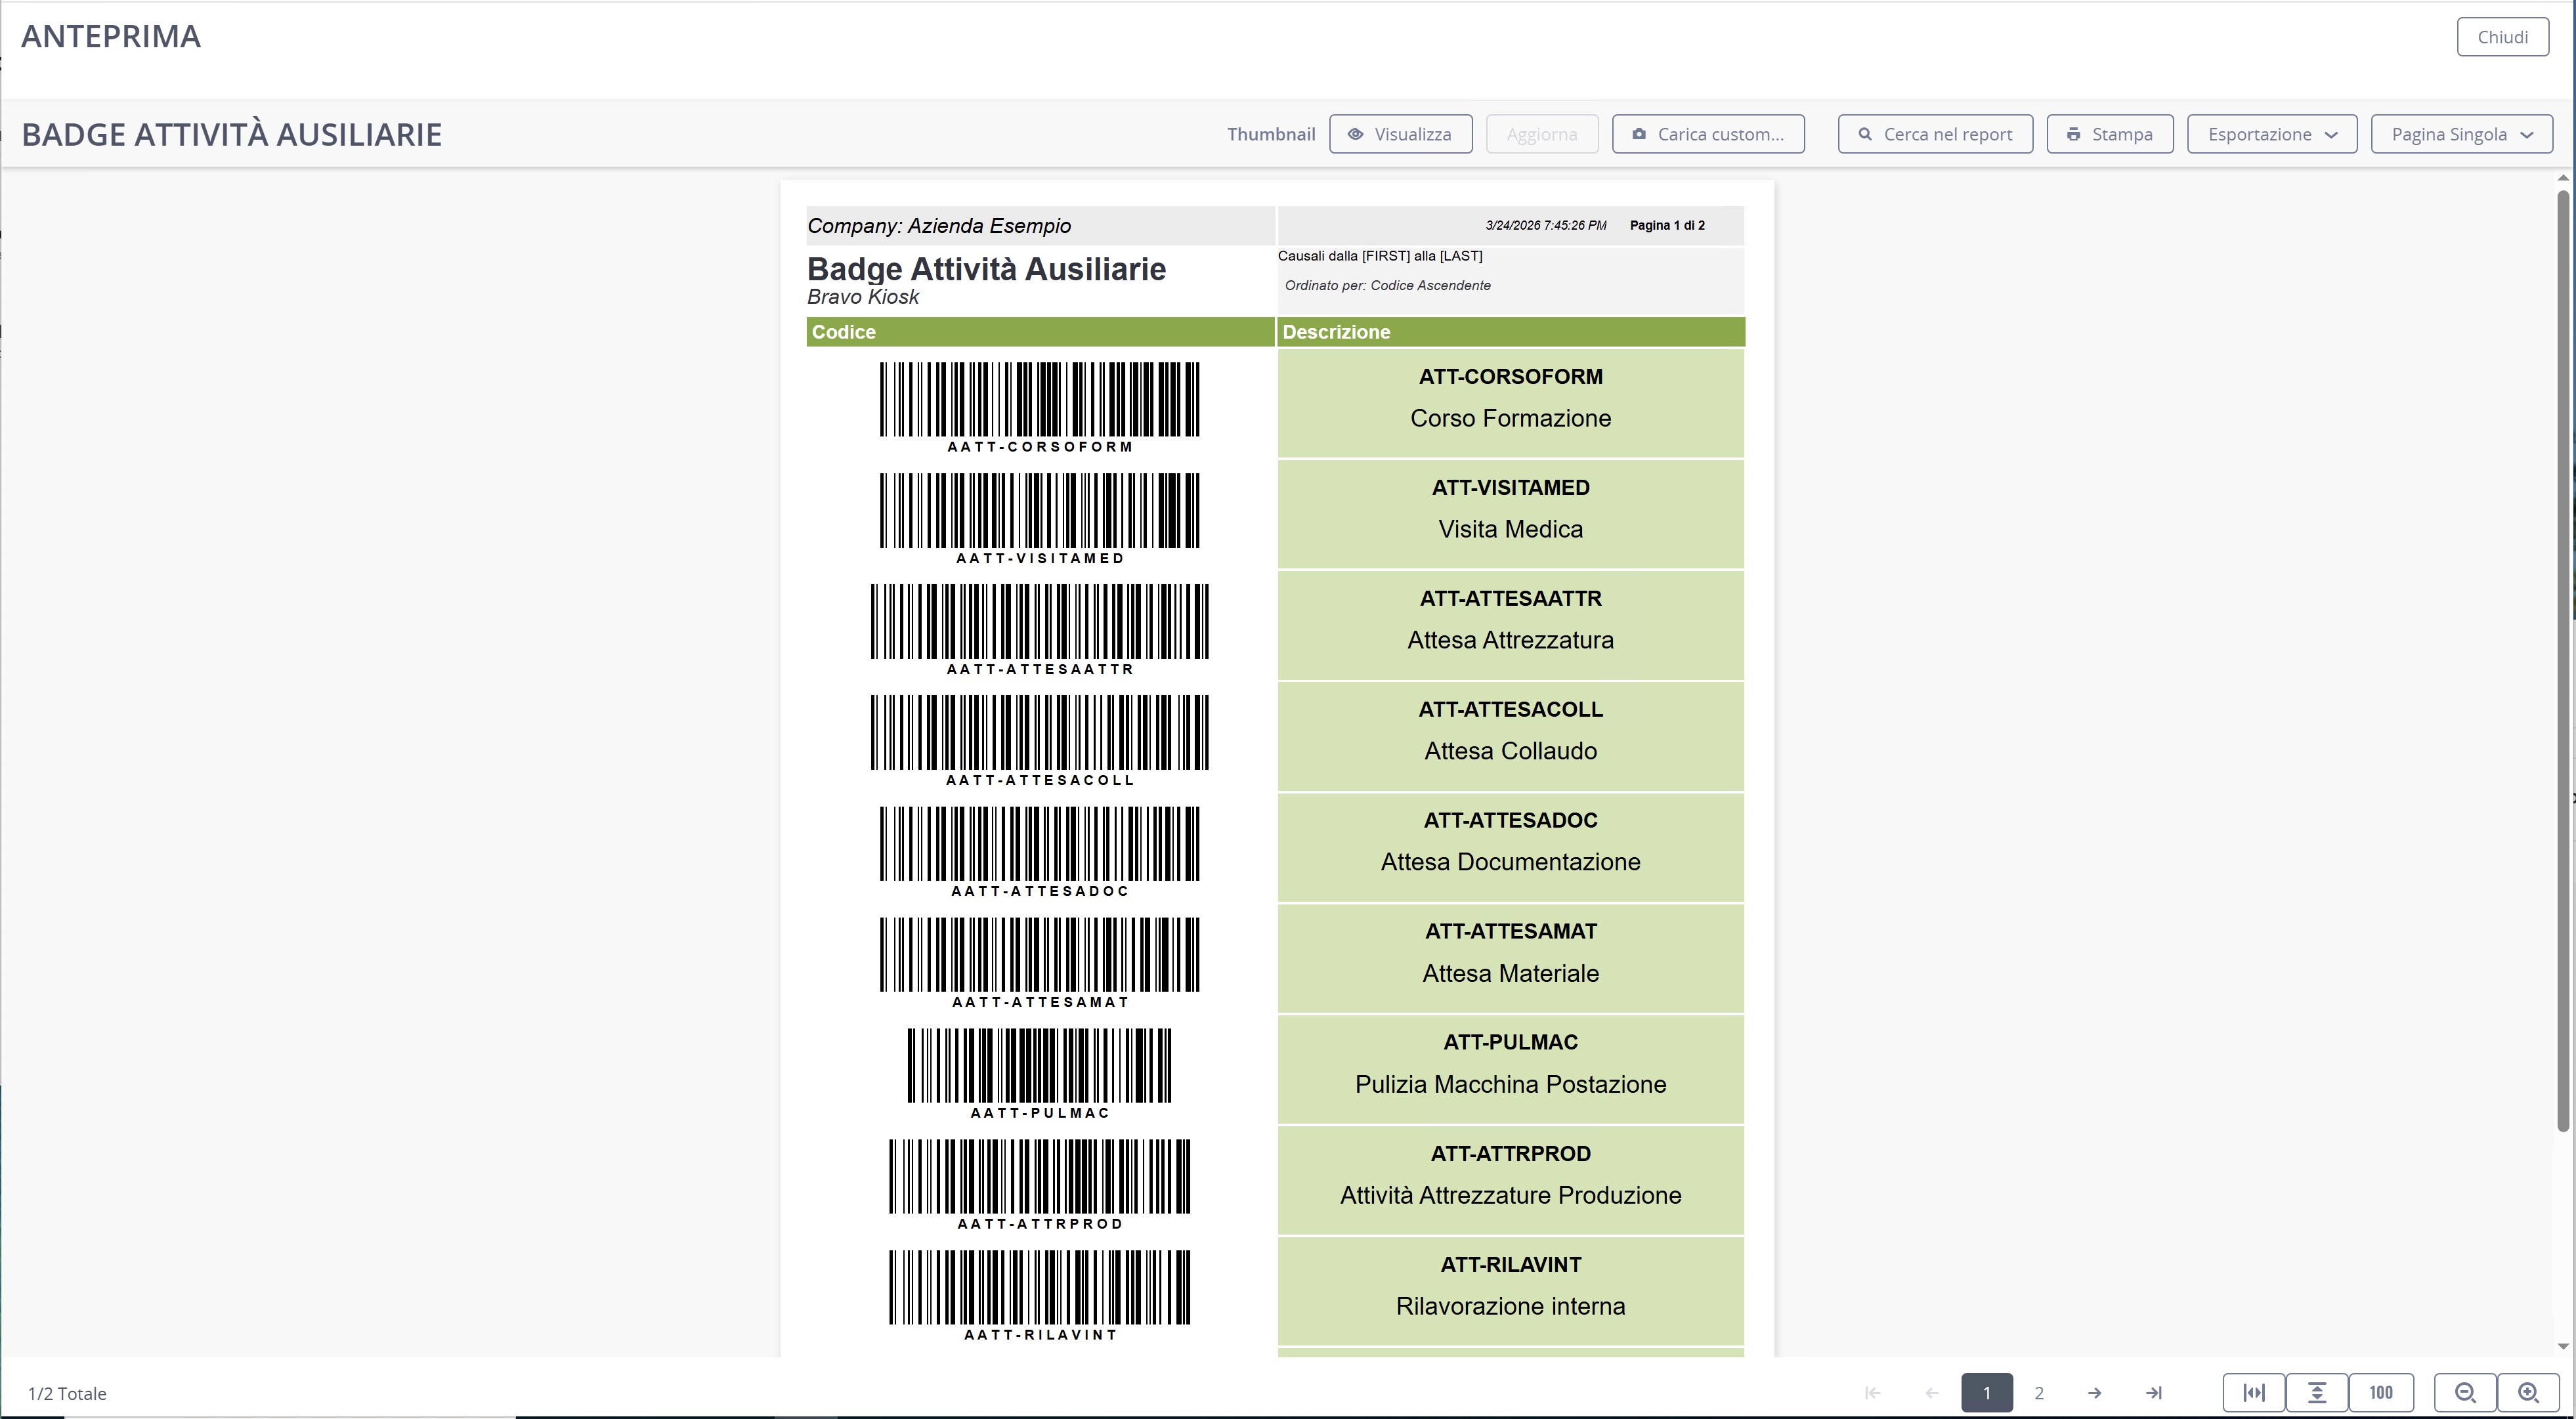
Task: Select 'Visita Medica' description text
Action: (1510, 529)
